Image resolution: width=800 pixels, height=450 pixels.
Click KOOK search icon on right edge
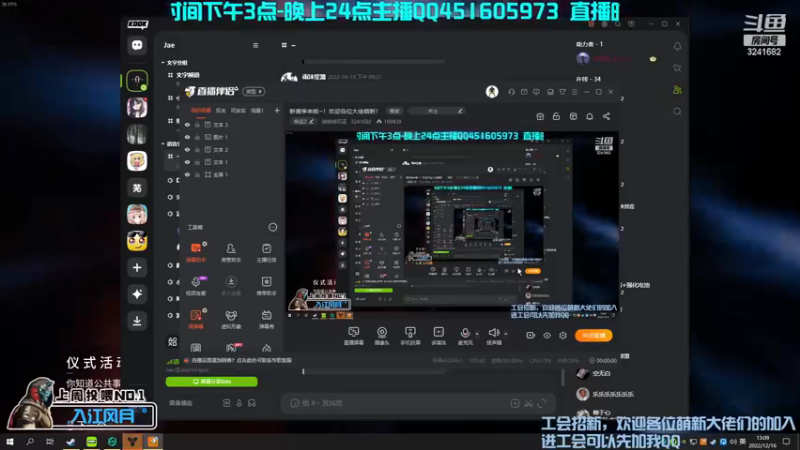coord(677,111)
